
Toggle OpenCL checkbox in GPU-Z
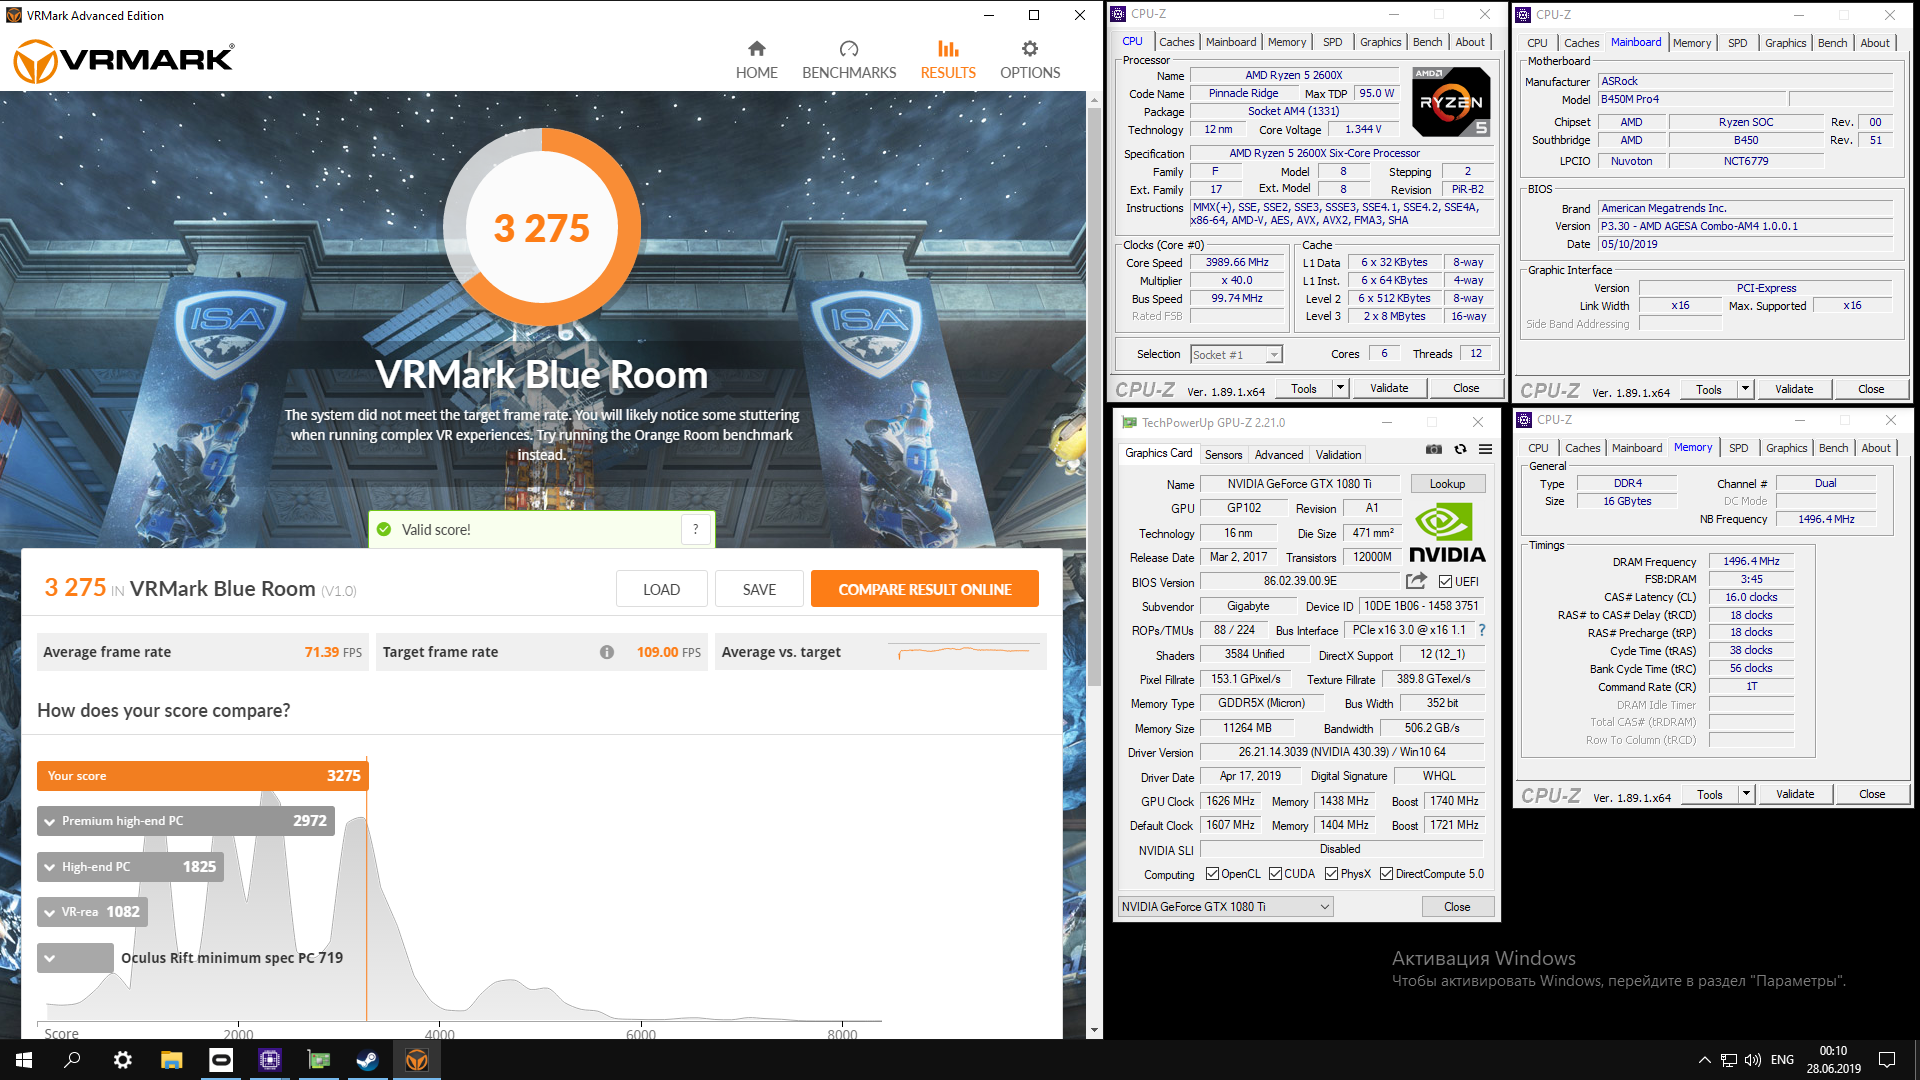coord(1212,874)
